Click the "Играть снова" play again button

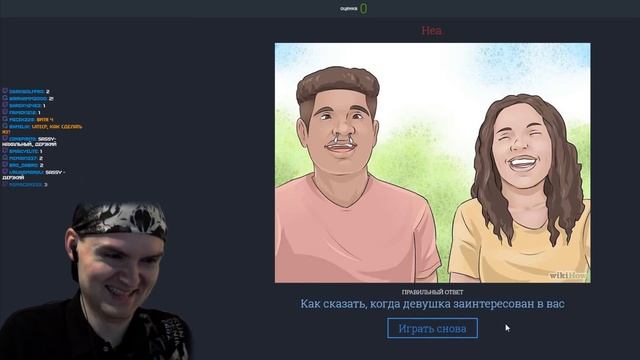click(432, 328)
